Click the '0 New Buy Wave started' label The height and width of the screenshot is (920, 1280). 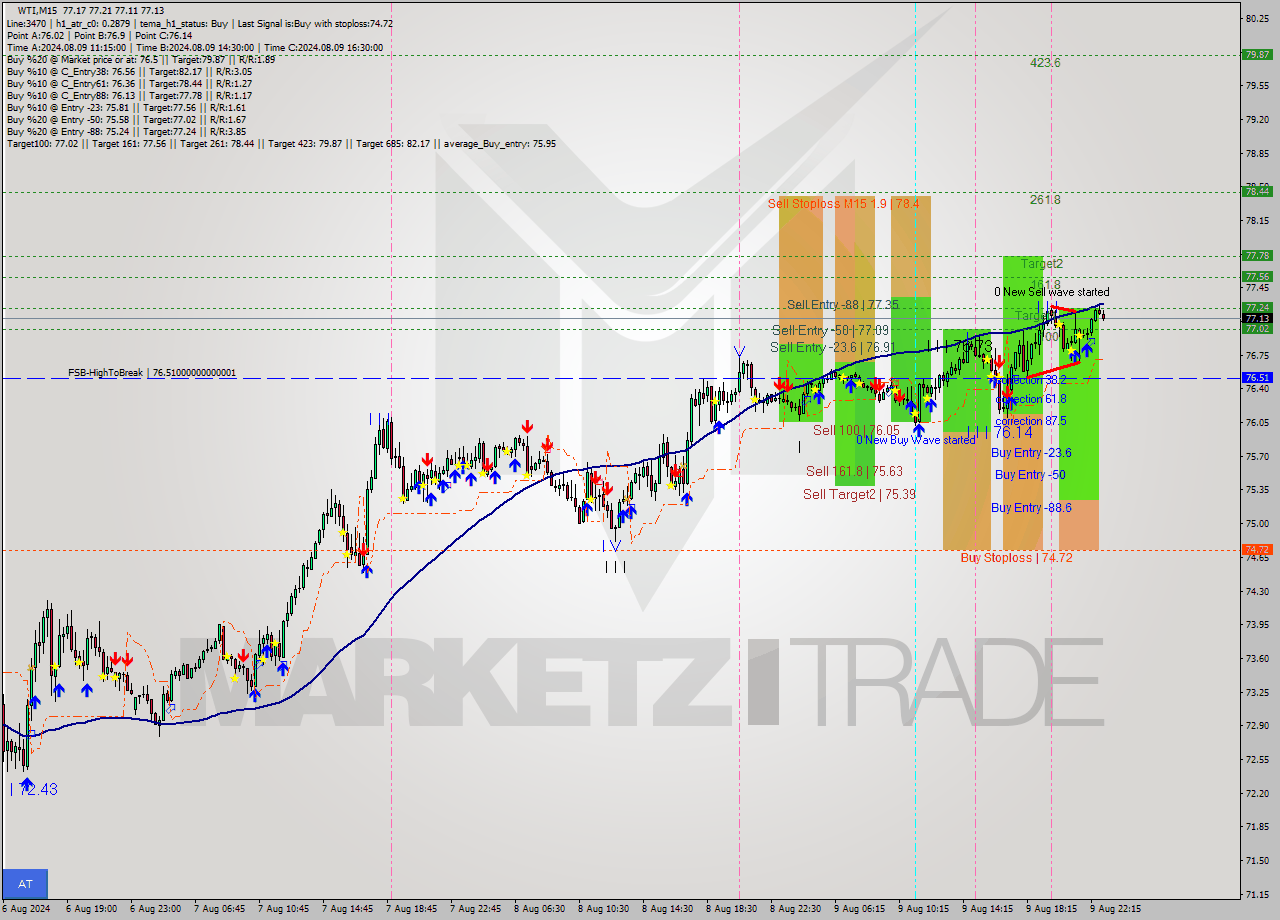(917, 440)
